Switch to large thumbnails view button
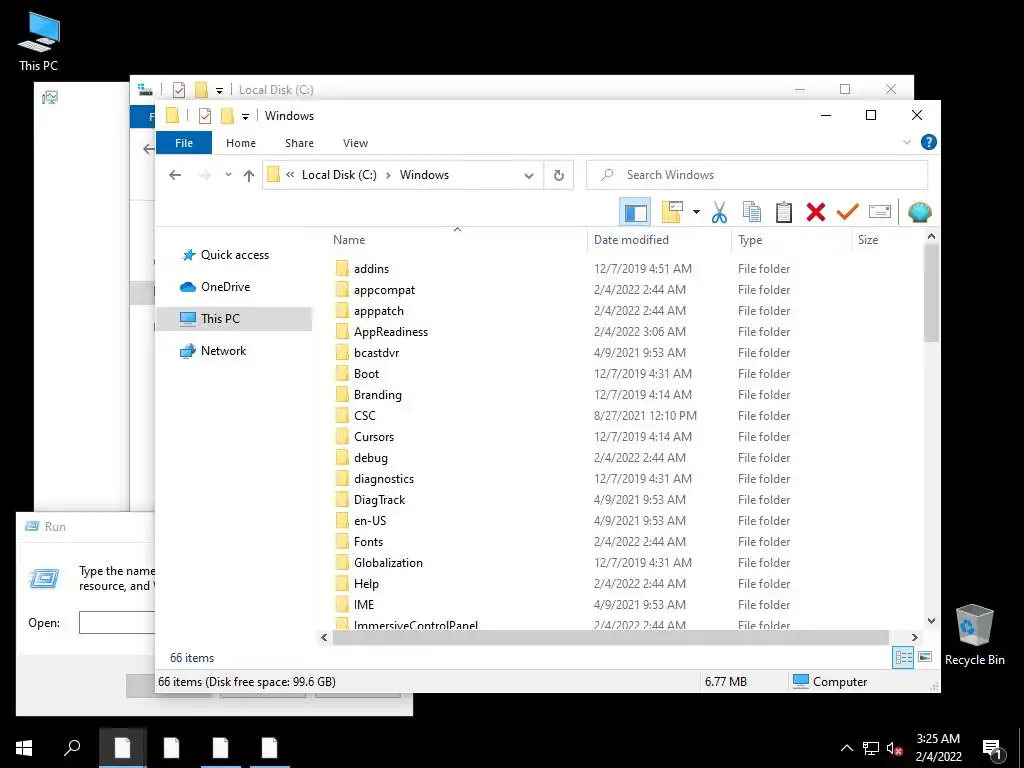The height and width of the screenshot is (768, 1024). [x=925, y=657]
